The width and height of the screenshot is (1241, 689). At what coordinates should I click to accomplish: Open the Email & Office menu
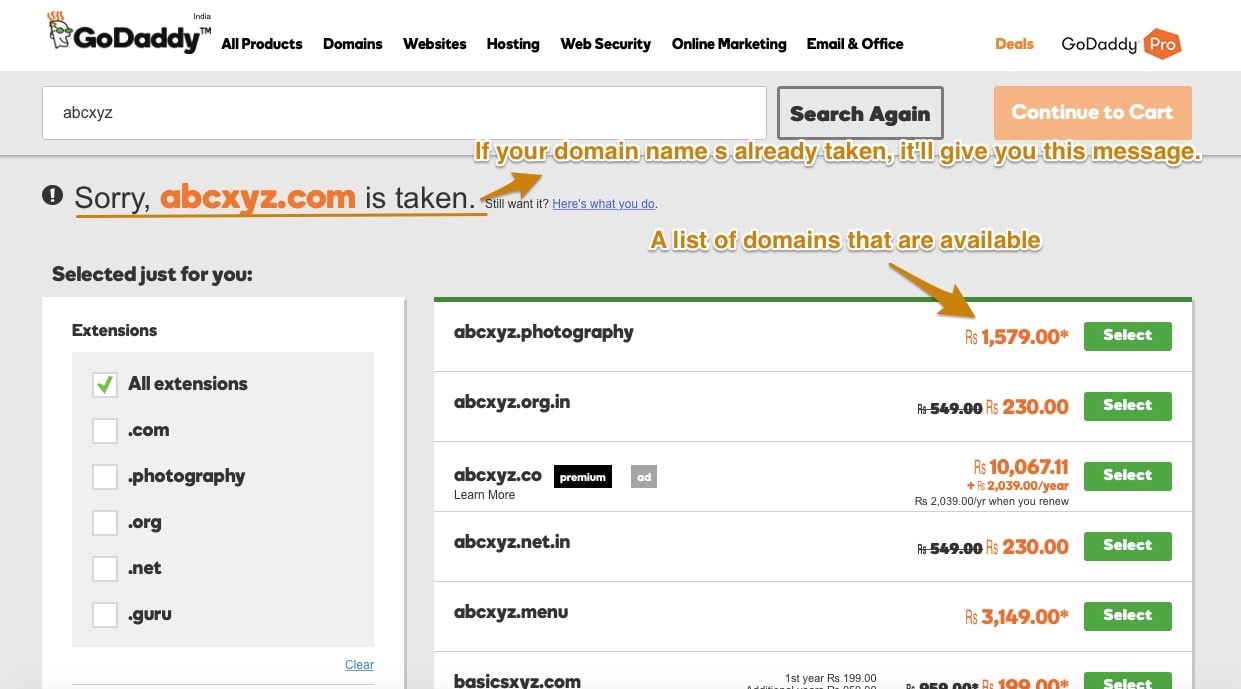(855, 44)
